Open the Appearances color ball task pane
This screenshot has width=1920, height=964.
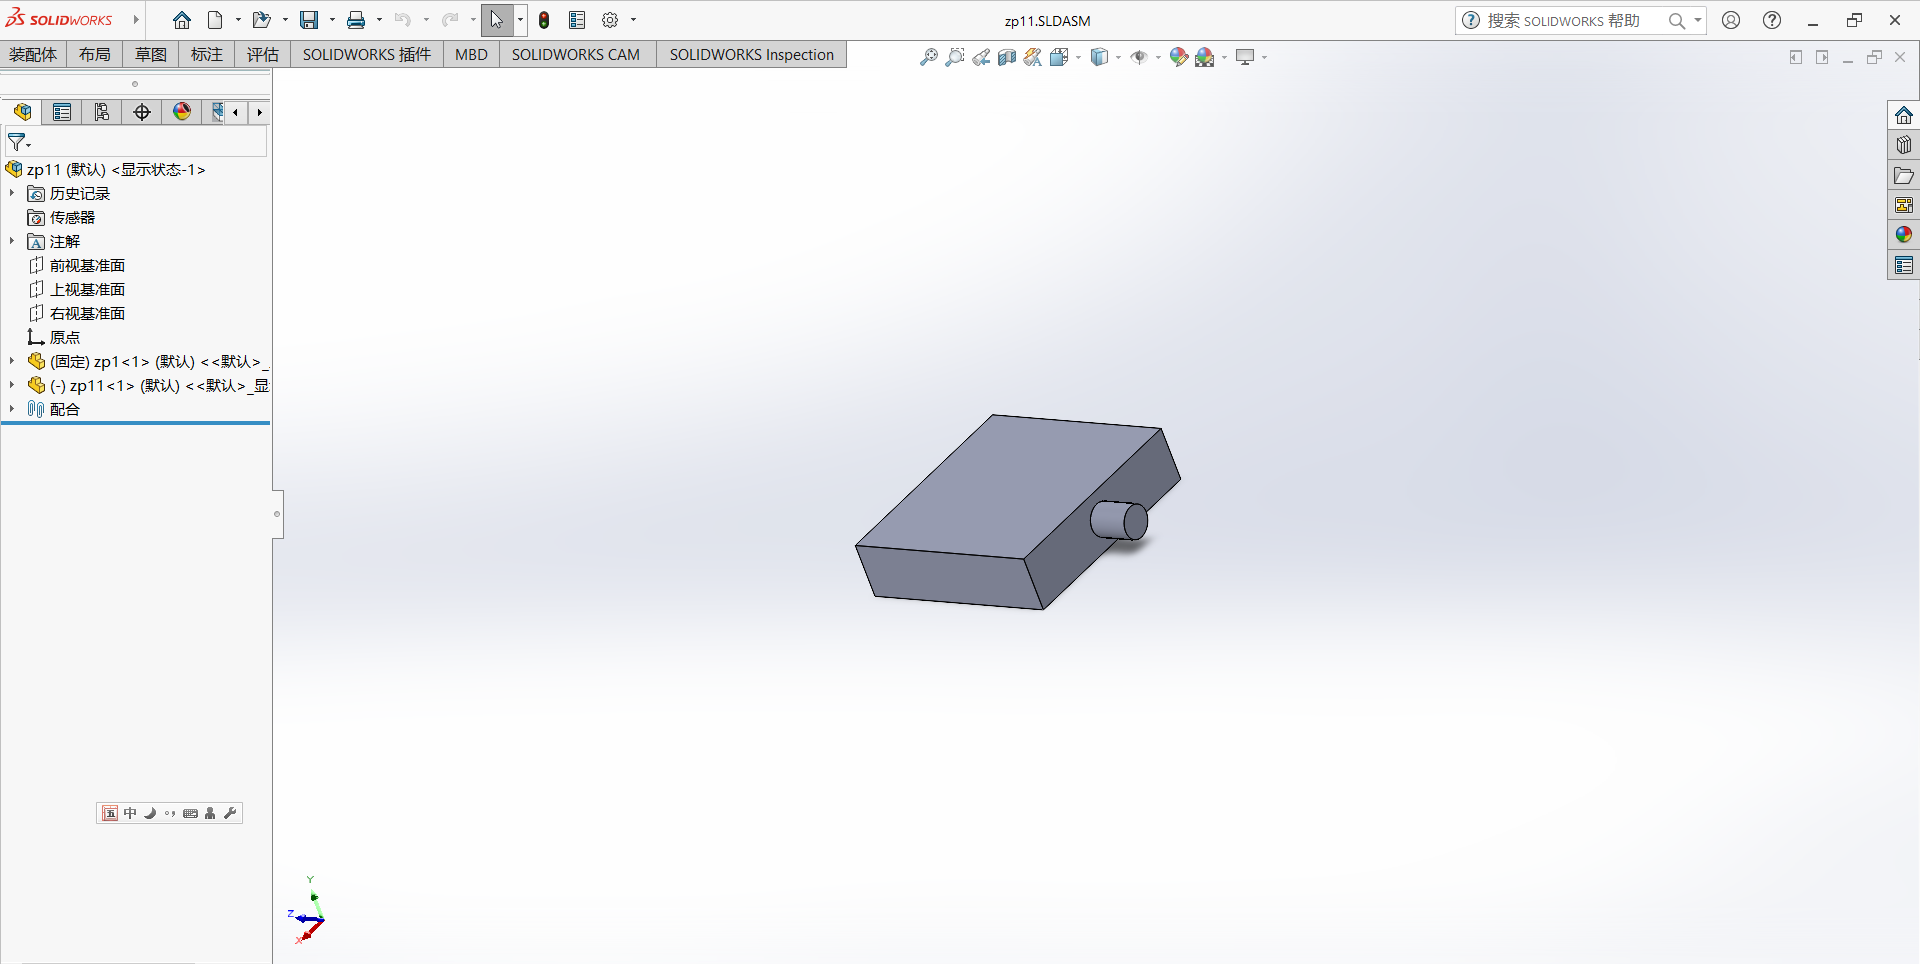pyautogui.click(x=1903, y=235)
